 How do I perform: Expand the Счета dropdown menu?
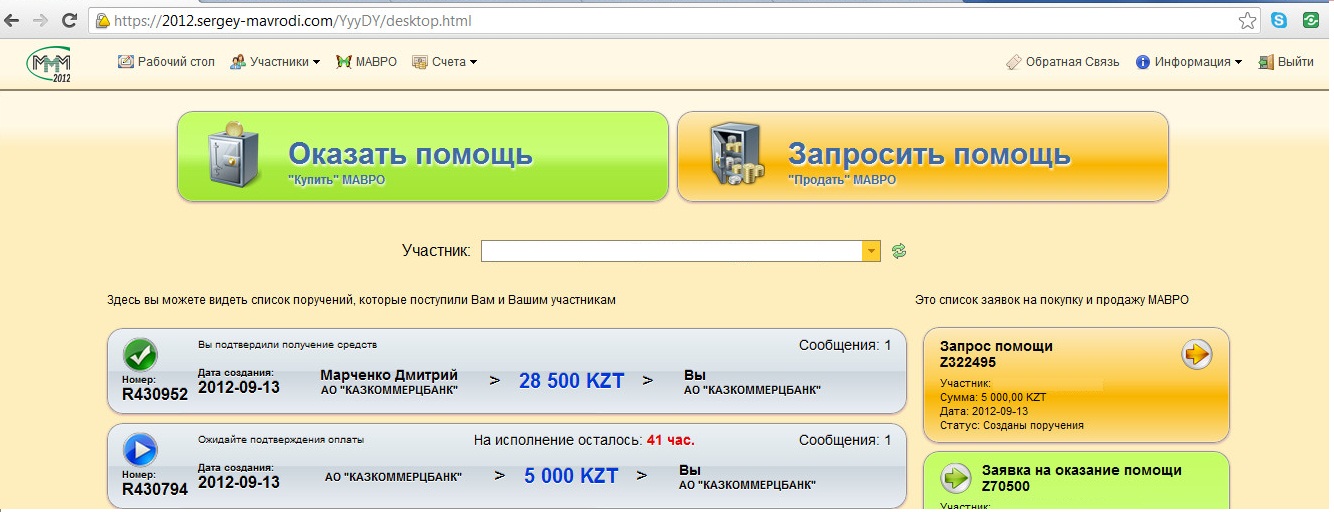[x=445, y=62]
